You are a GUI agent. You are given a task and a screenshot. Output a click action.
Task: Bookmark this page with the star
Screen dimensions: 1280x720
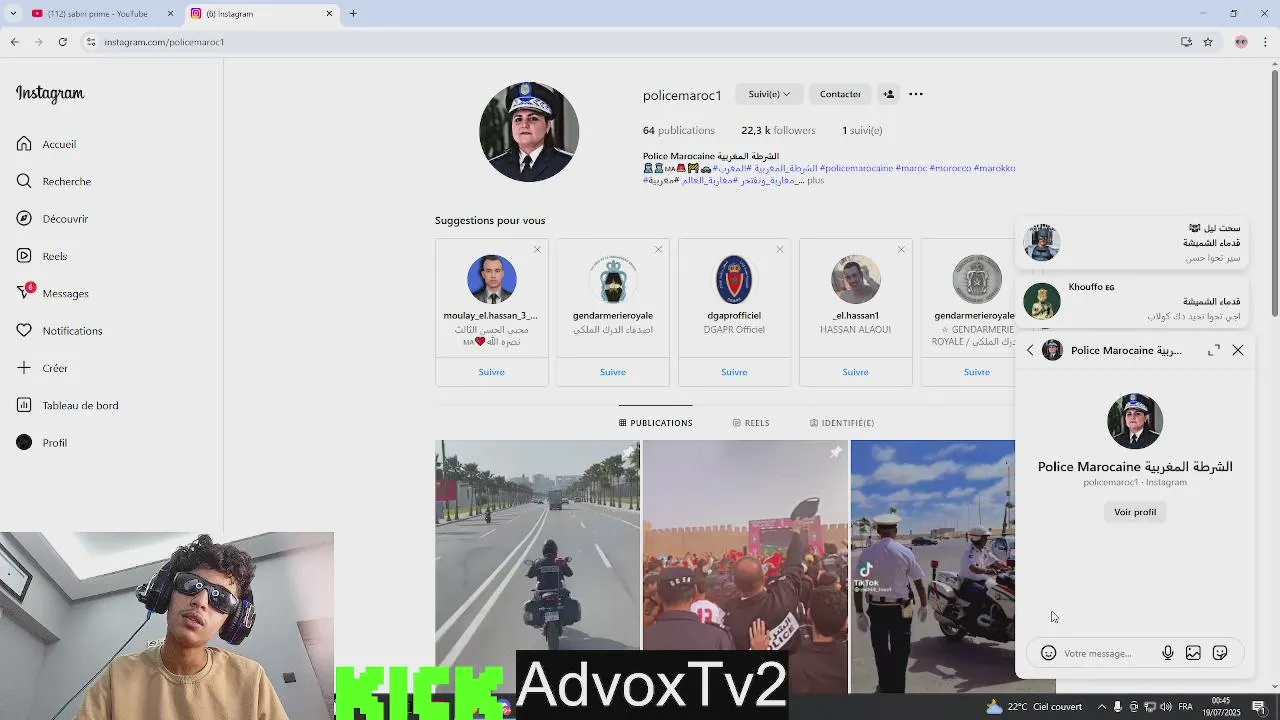[1208, 42]
